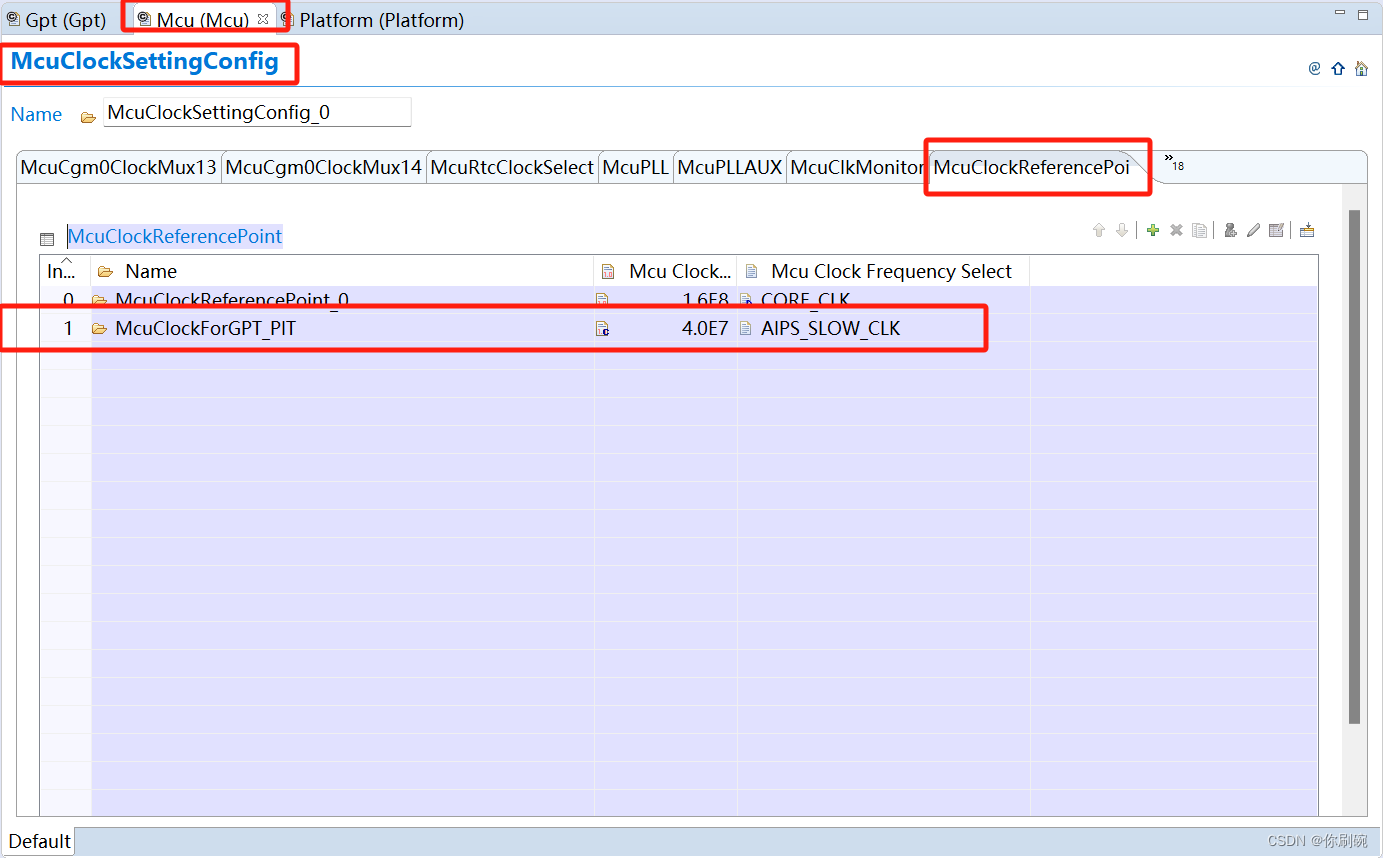Image resolution: width=1383 pixels, height=858 pixels.
Task: Select the Mcu (Mcu) editor tab
Action: 202,20
